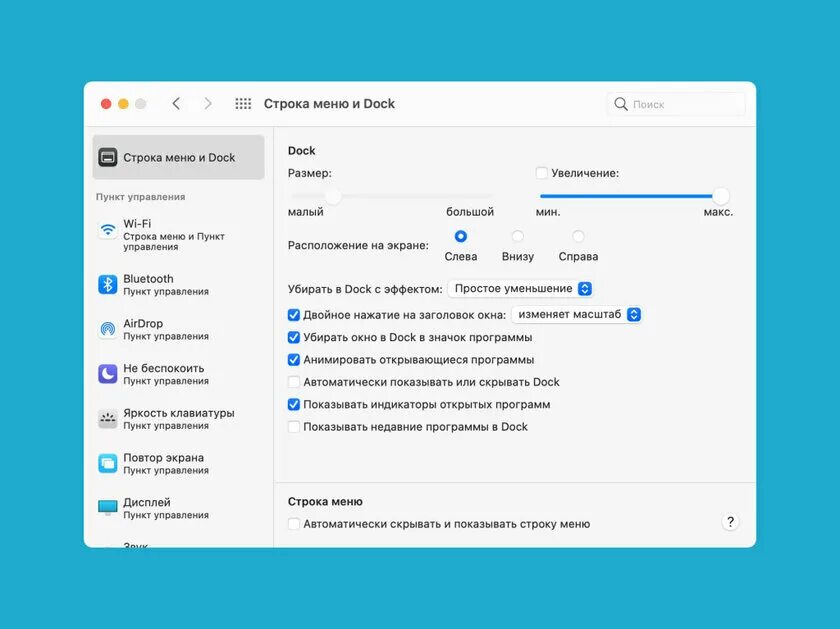
Task: Open the Дисплей sidebar entry
Action: click(178, 508)
